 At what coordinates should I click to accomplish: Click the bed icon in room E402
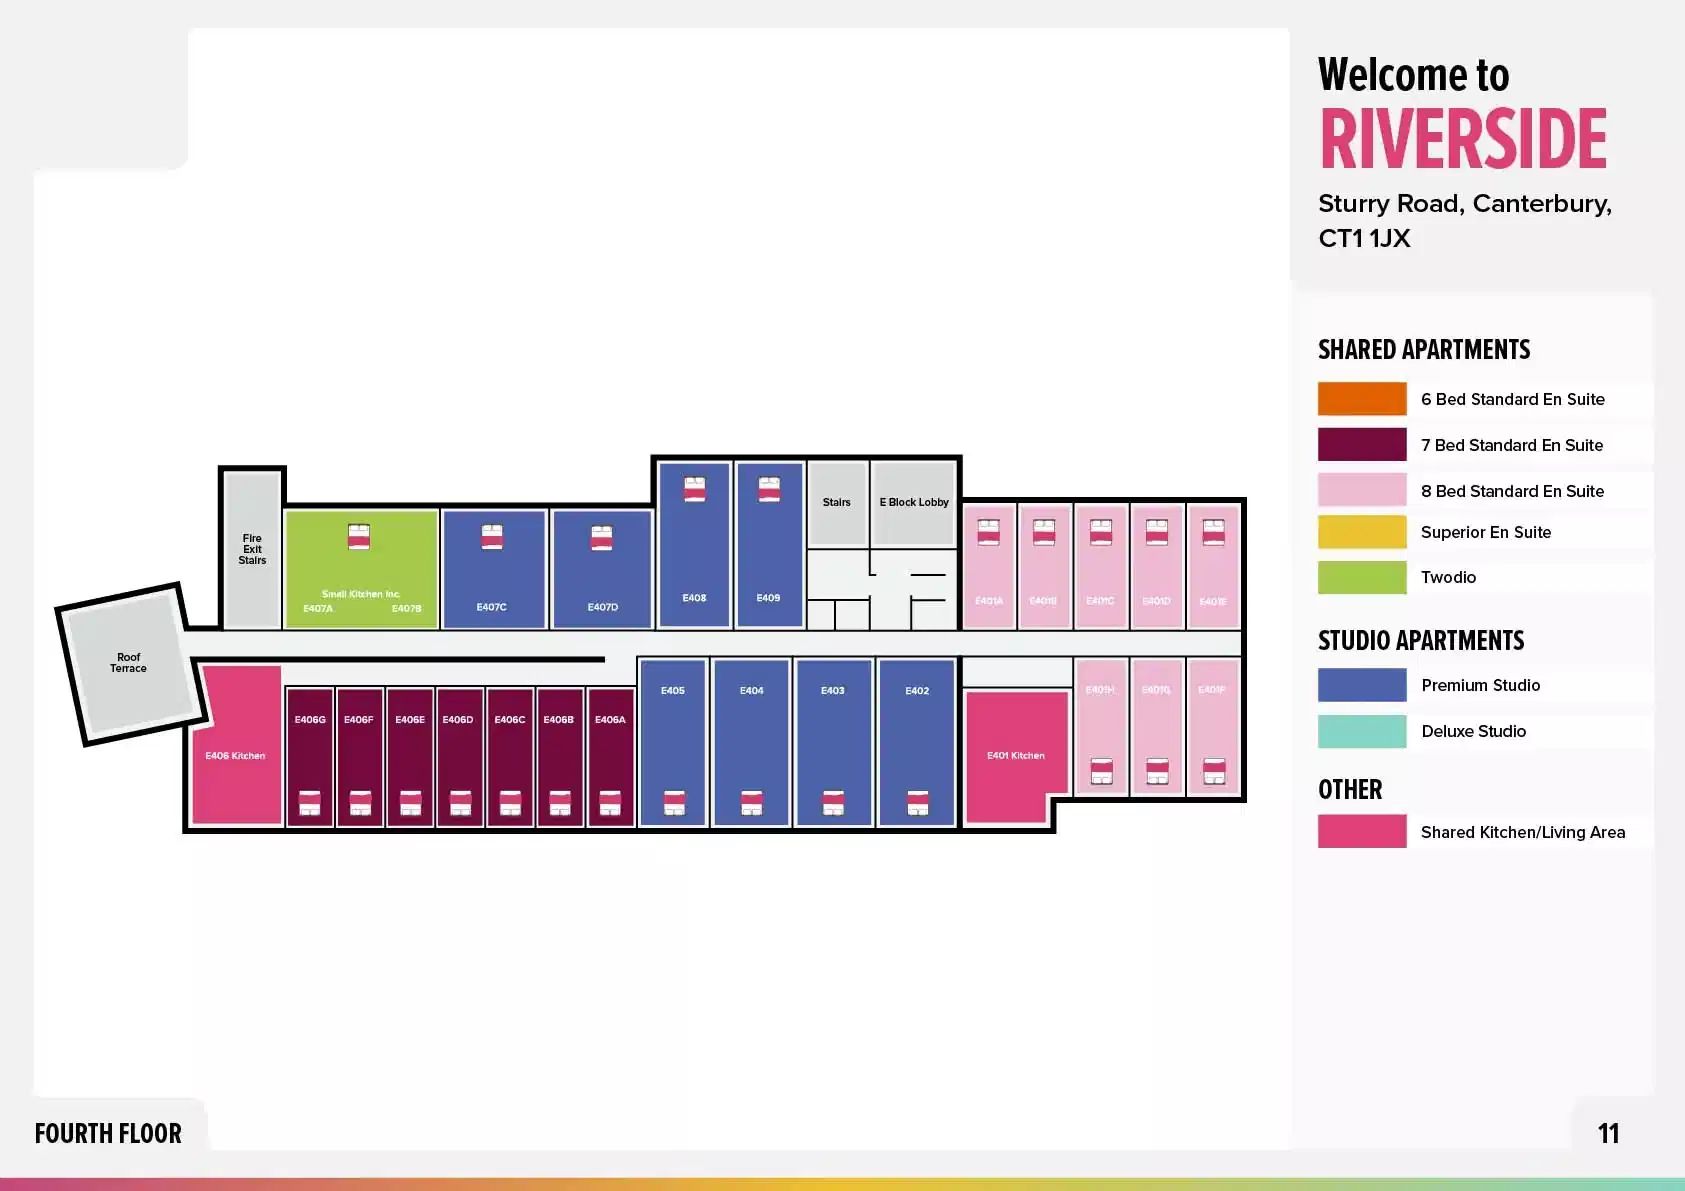point(917,803)
